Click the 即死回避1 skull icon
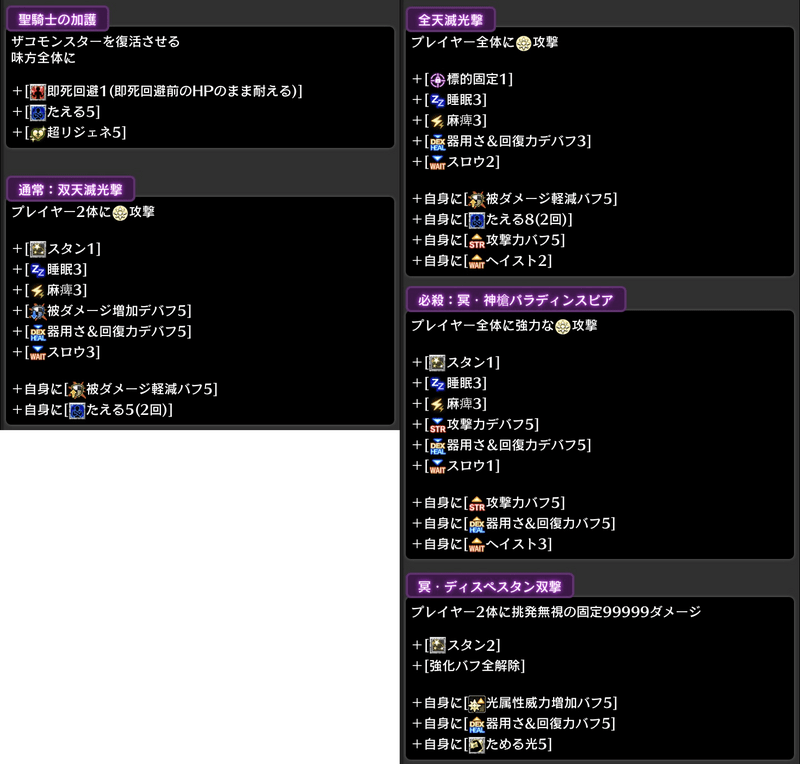The width and height of the screenshot is (800, 764). click(x=38, y=92)
